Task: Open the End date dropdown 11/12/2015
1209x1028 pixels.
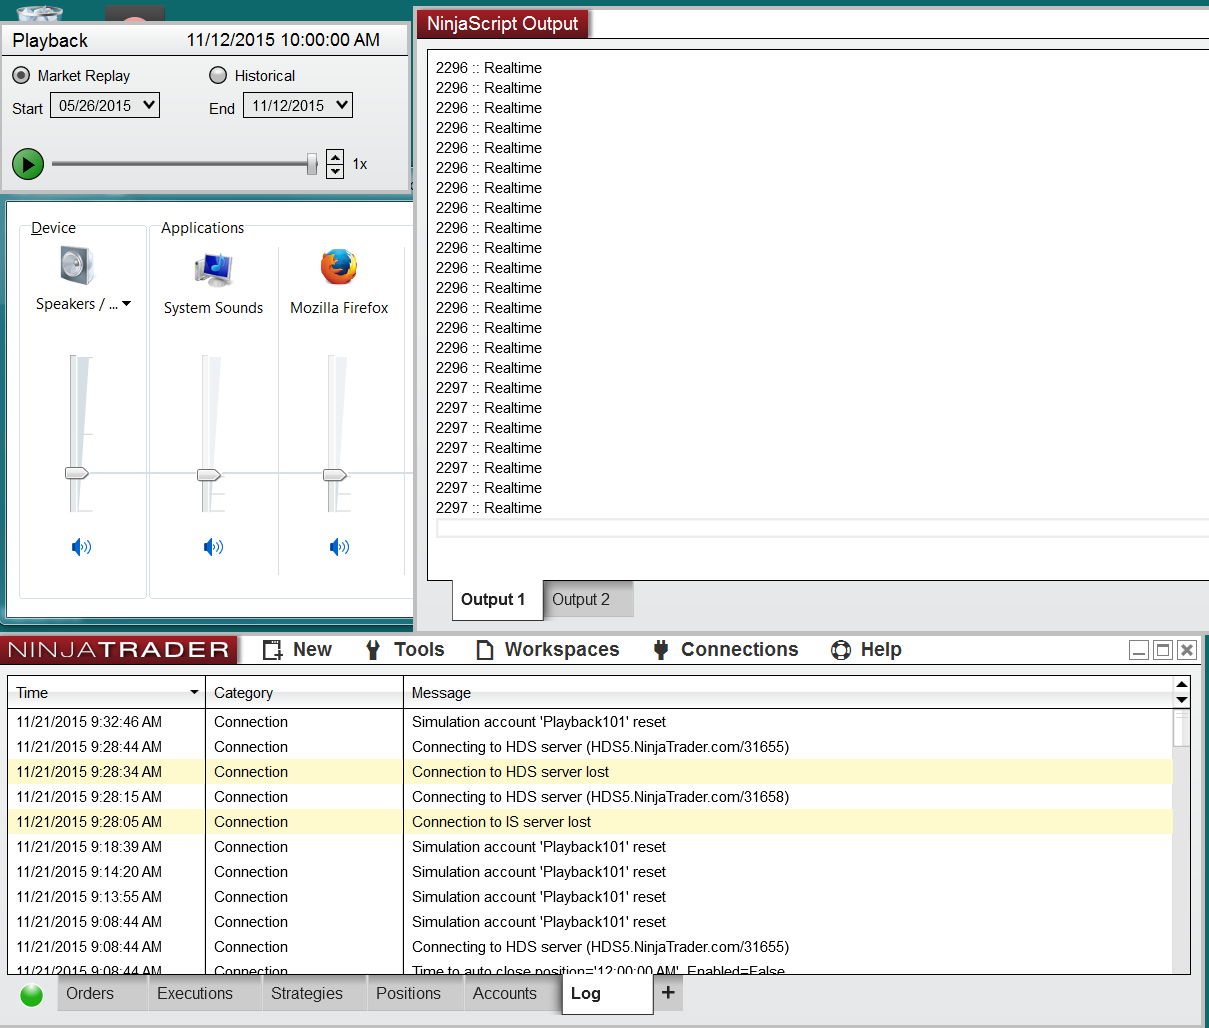Action: tap(298, 105)
